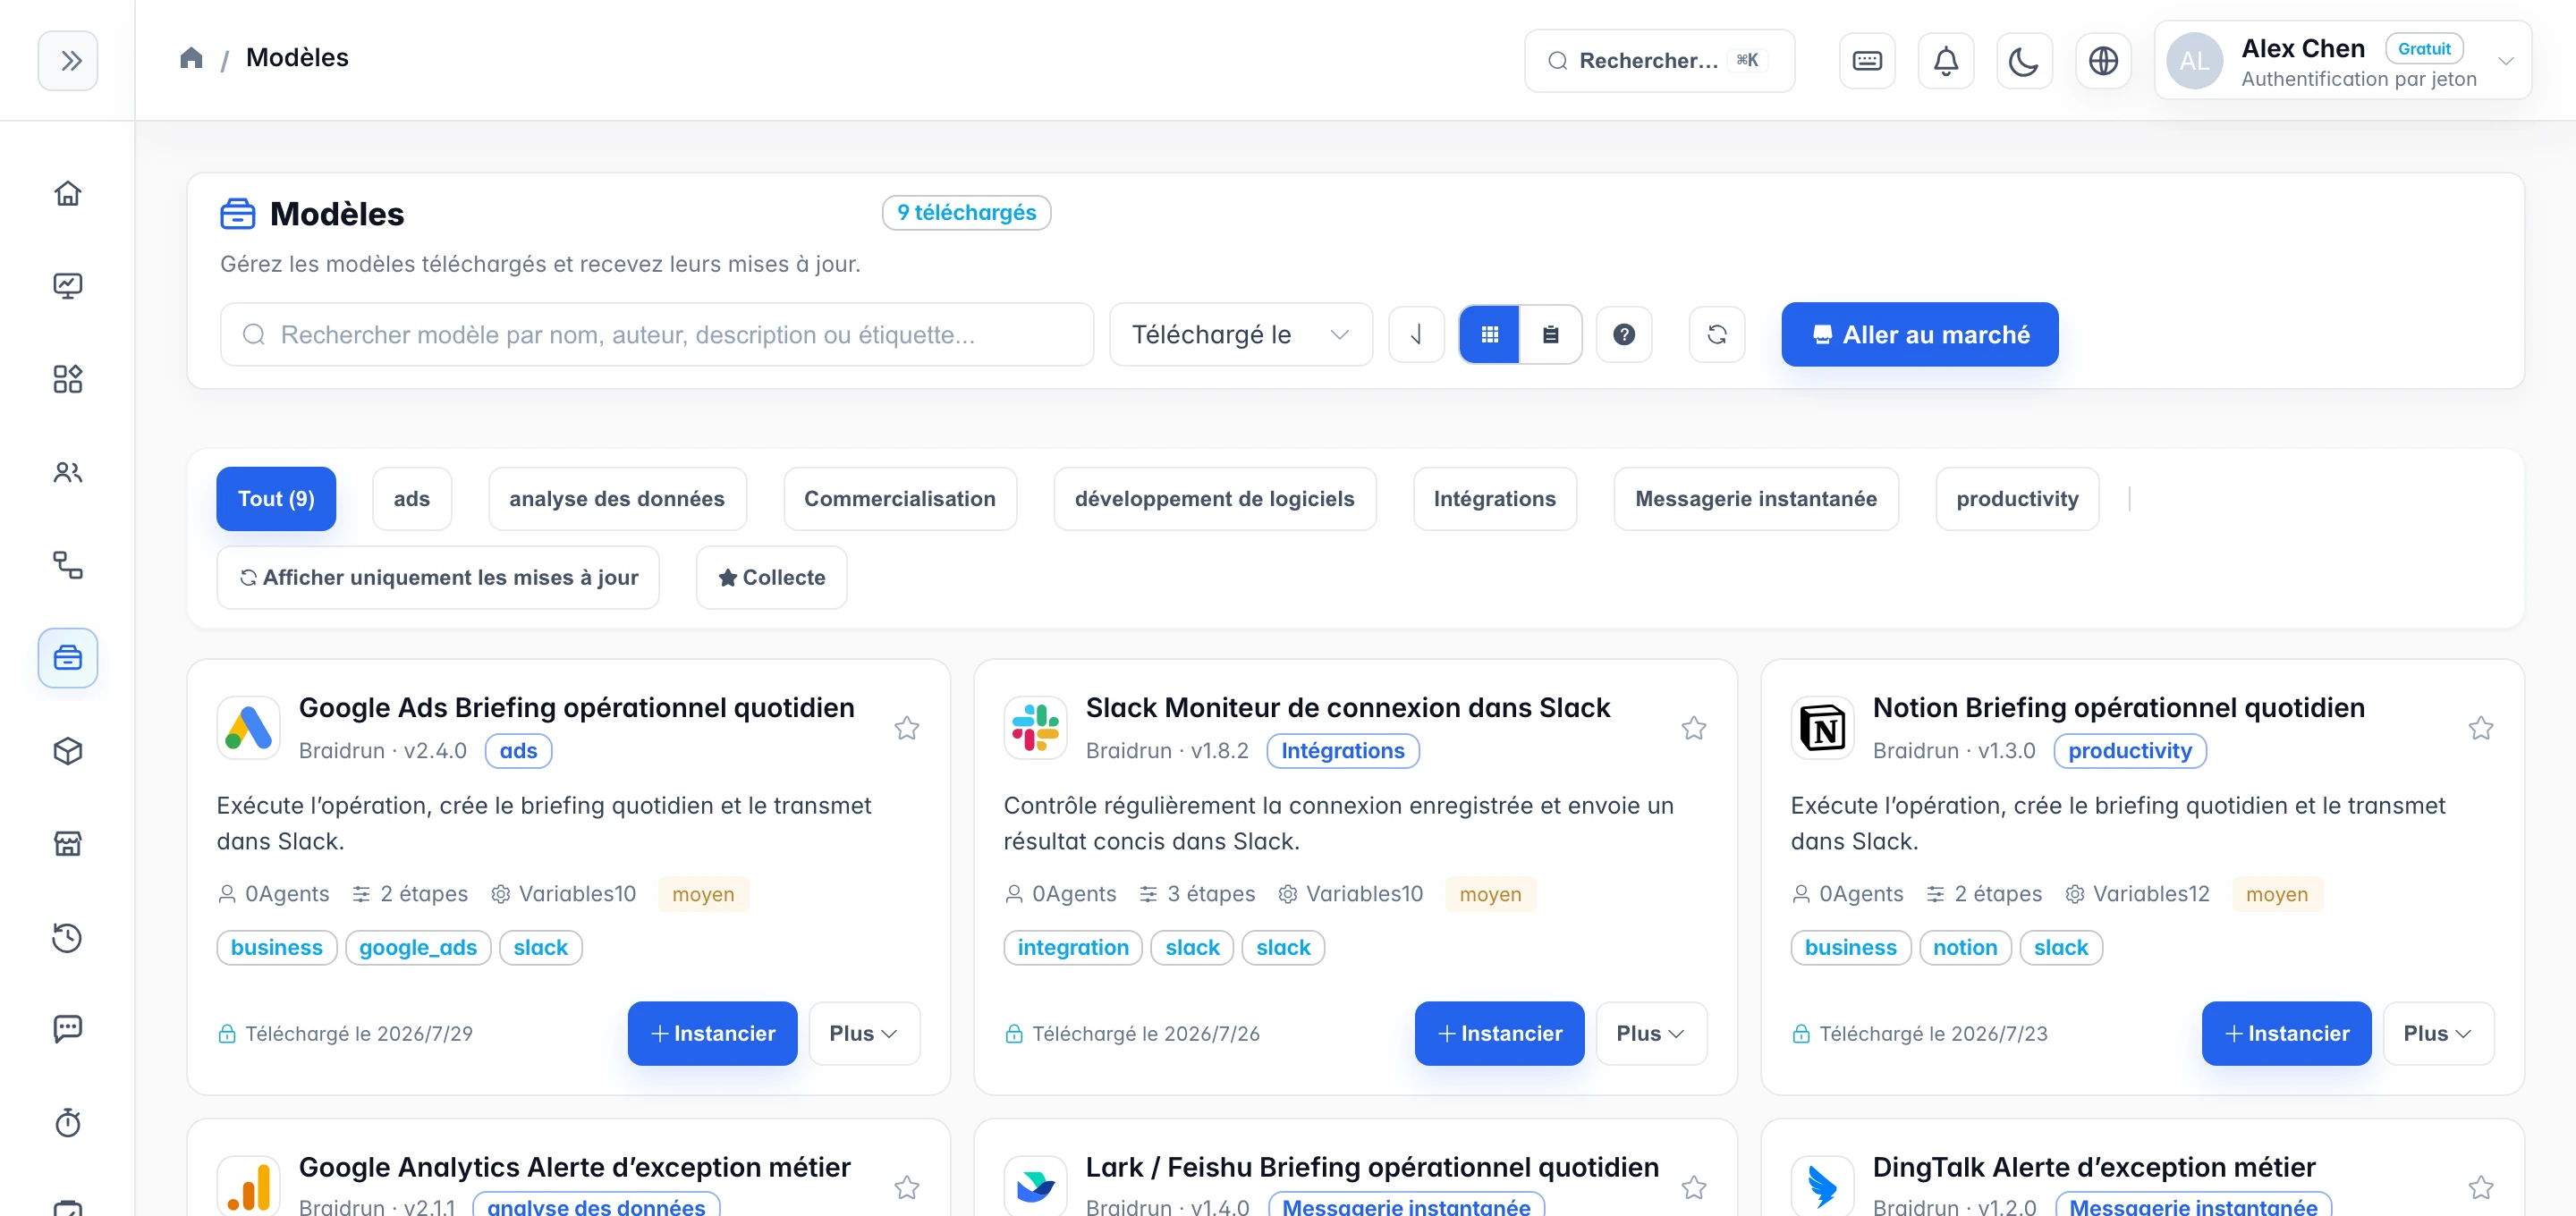This screenshot has width=2576, height=1216.
Task: Focus the template search field
Action: [x=657, y=335]
